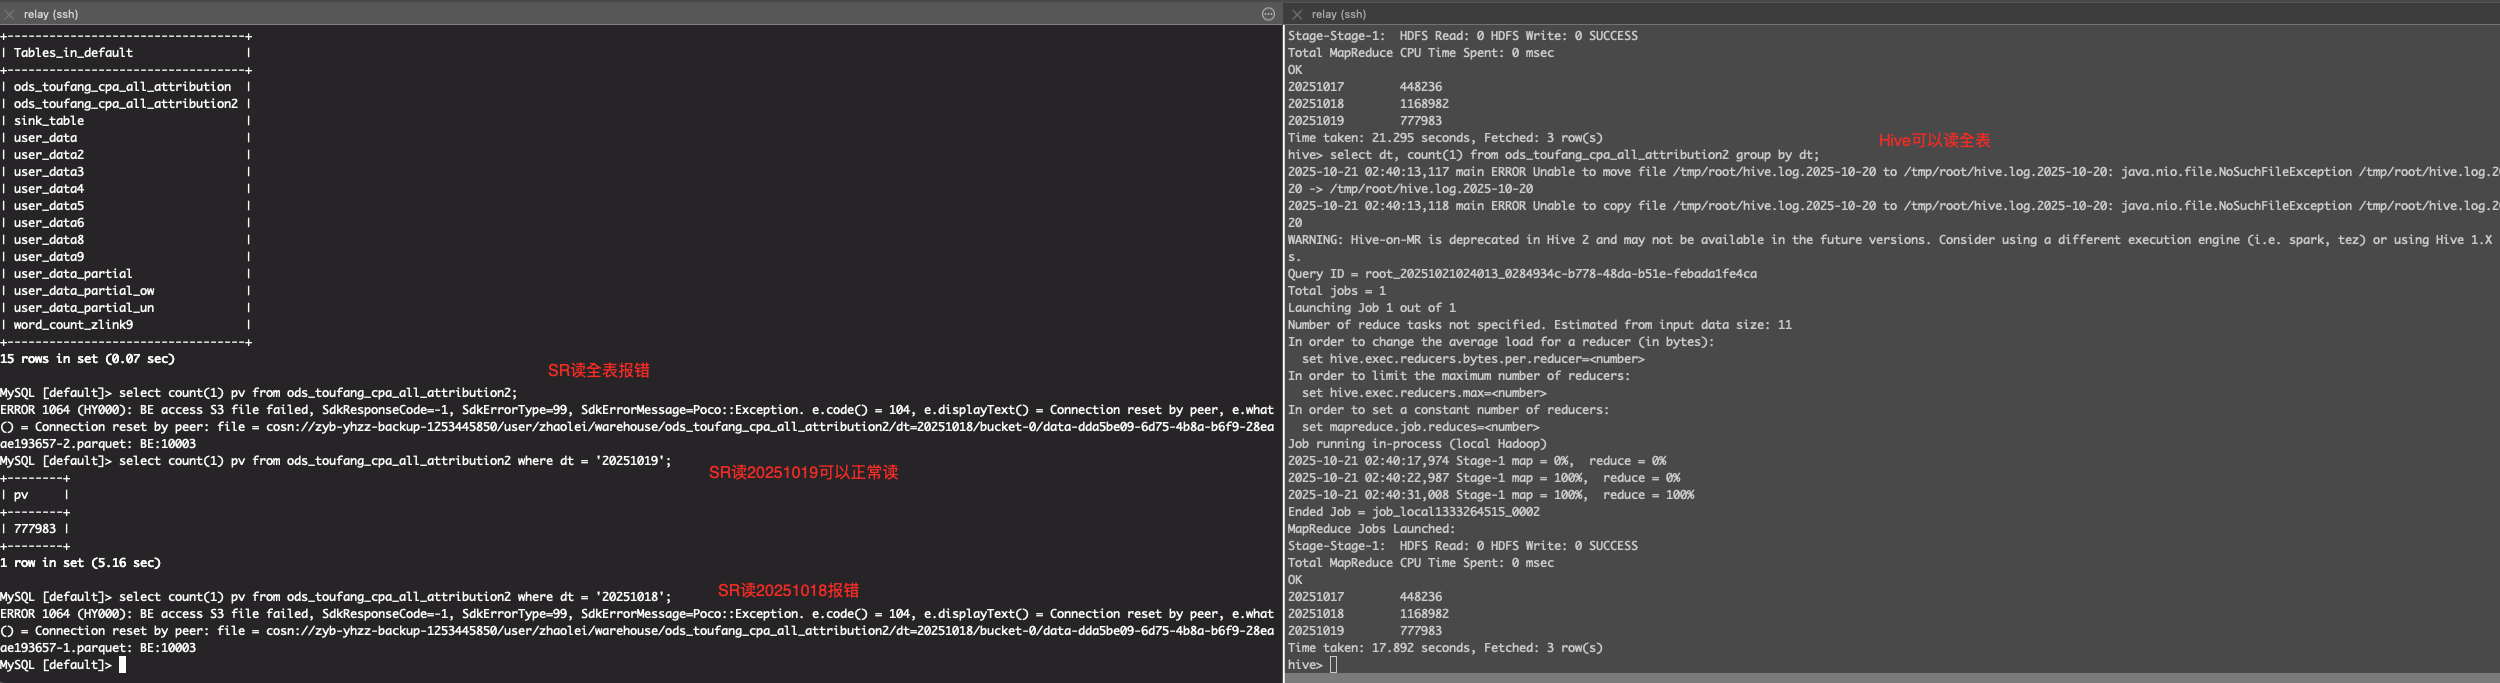Open the circled ellipsis pane options icon
2500x683 pixels.
click(x=1268, y=14)
